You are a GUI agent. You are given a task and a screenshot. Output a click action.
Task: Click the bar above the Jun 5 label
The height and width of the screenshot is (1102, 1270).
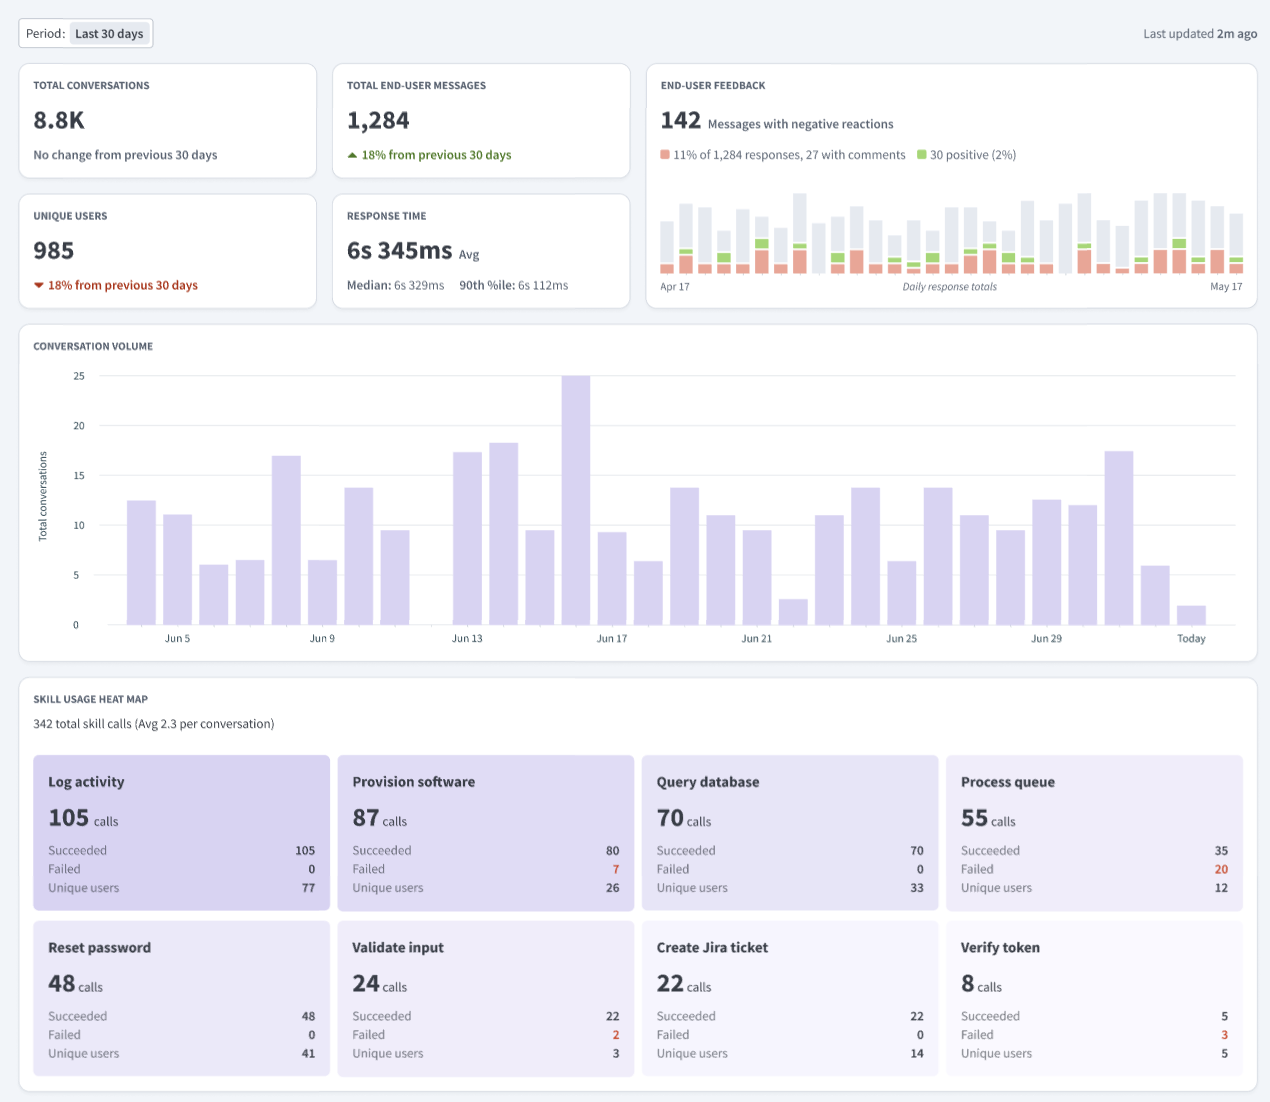[178, 570]
